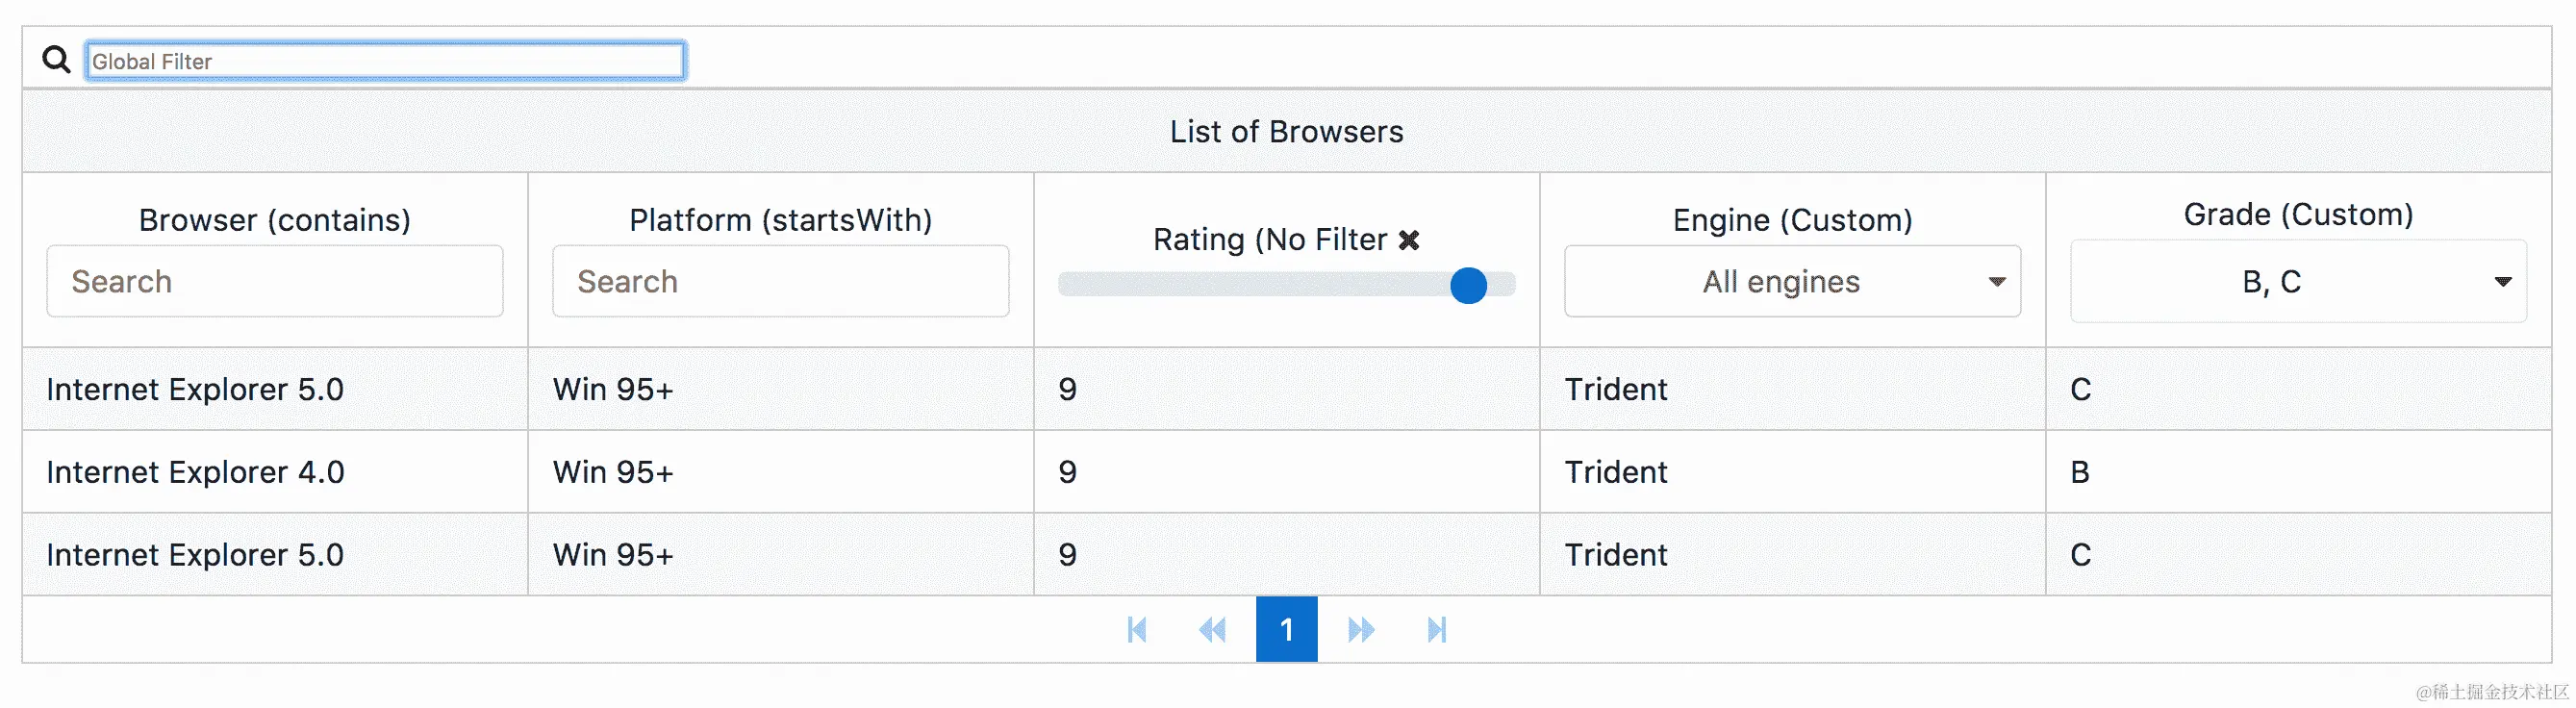The height and width of the screenshot is (708, 2576).
Task: Open the All engines dropdown
Action: (x=1791, y=282)
